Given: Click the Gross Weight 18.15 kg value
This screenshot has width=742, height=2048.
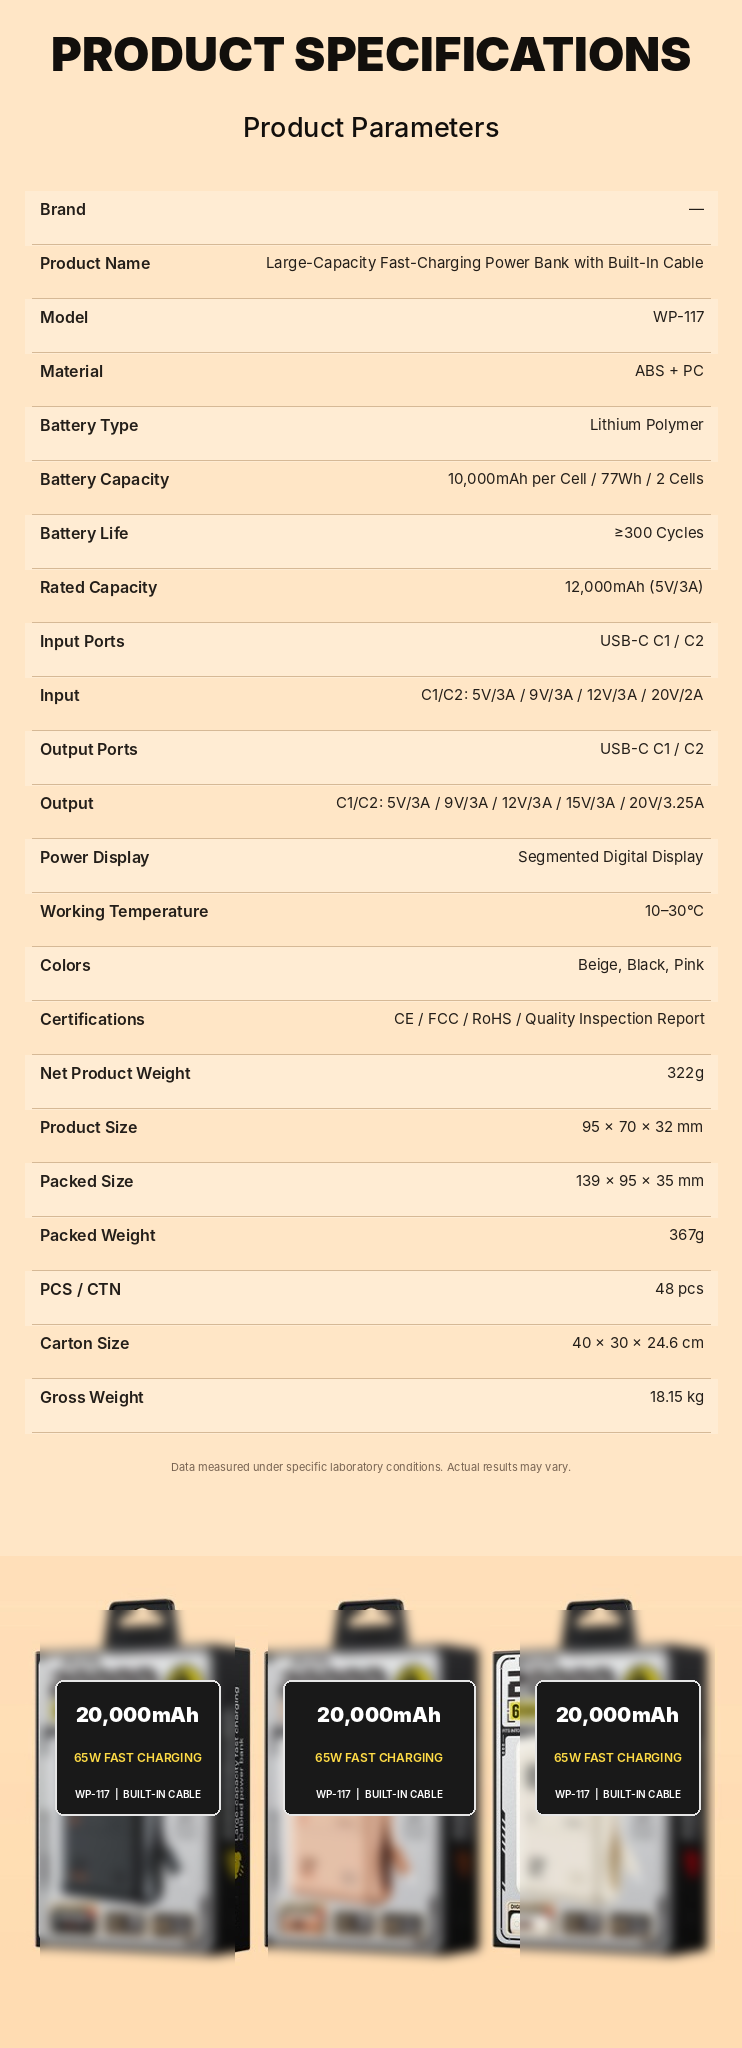Looking at the screenshot, I should pyautogui.click(x=677, y=1397).
